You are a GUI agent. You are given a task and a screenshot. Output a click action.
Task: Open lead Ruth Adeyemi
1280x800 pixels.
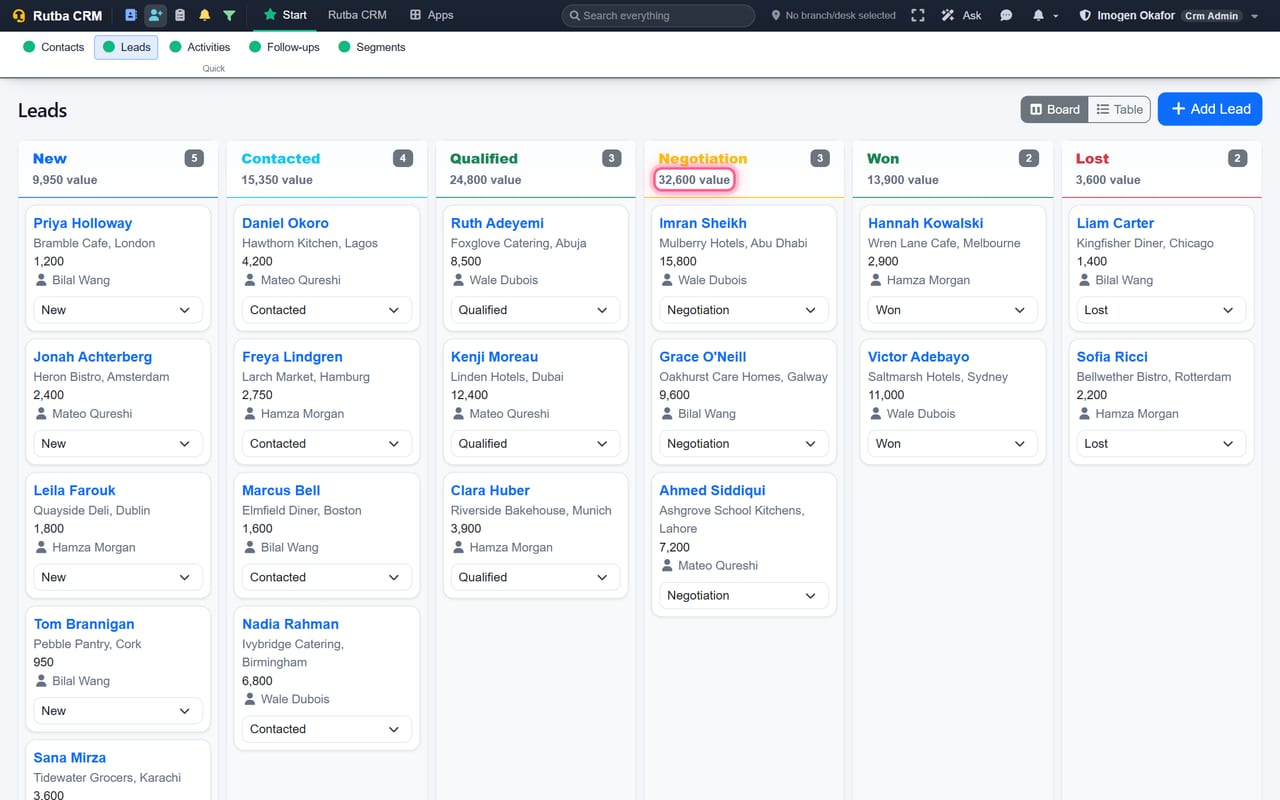click(497, 223)
